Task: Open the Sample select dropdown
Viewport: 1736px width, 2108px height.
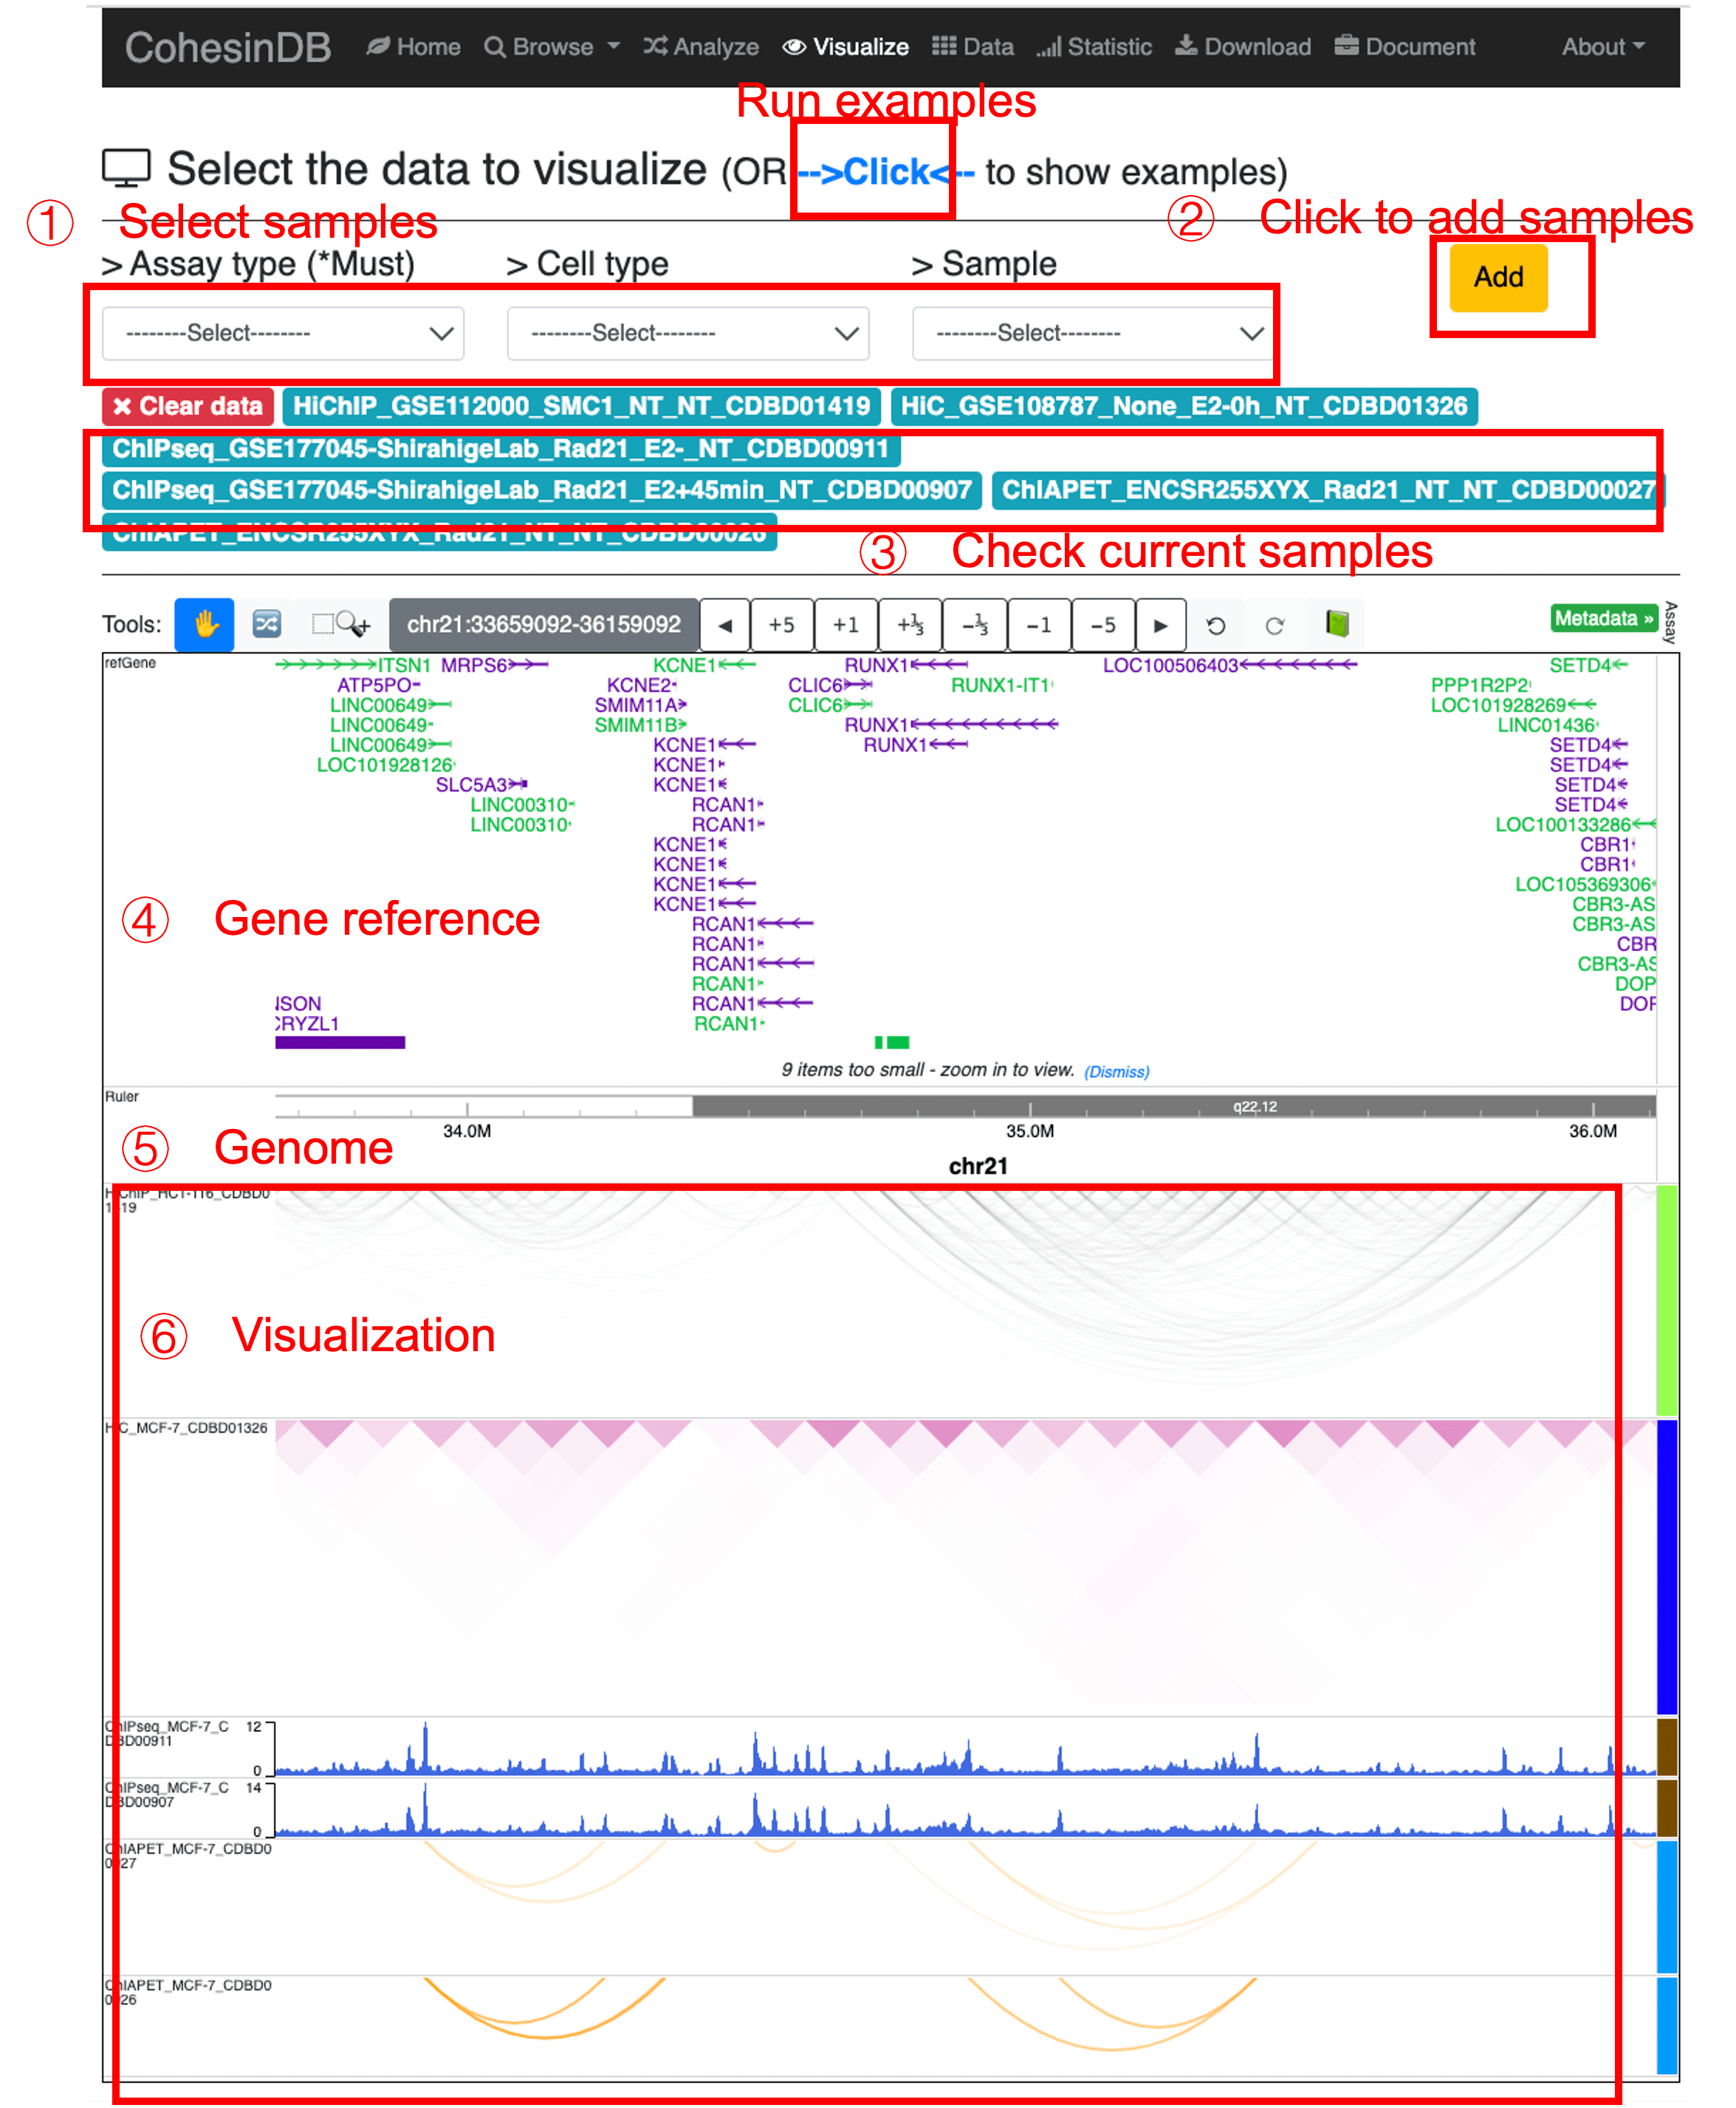Action: (x=1091, y=333)
